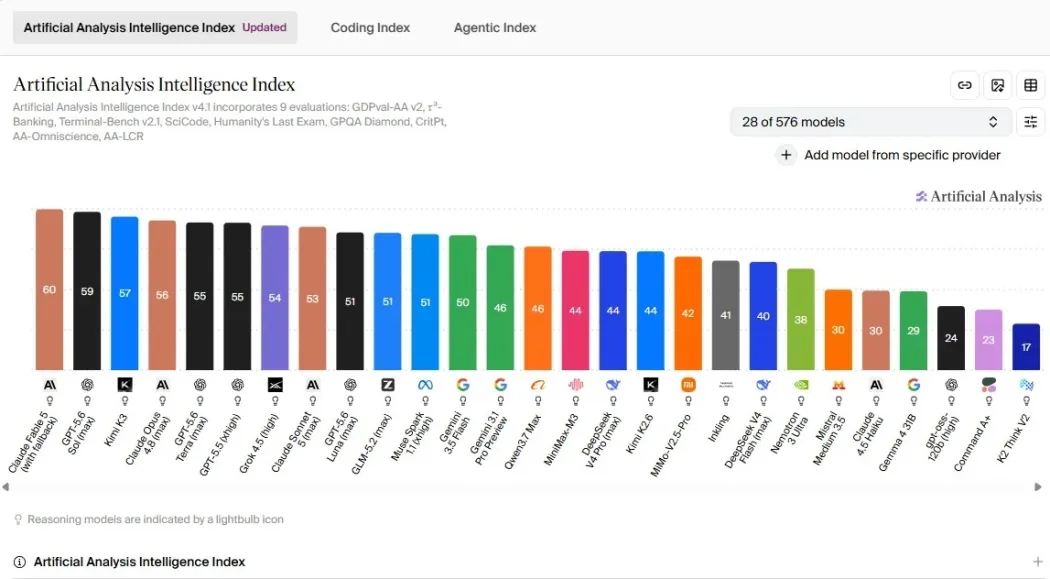Click right arrow to scroll chart

[1038, 487]
